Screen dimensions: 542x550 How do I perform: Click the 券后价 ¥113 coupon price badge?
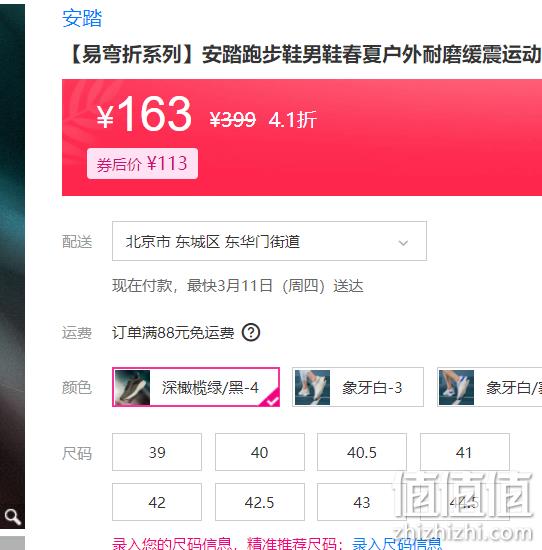pyautogui.click(x=142, y=164)
